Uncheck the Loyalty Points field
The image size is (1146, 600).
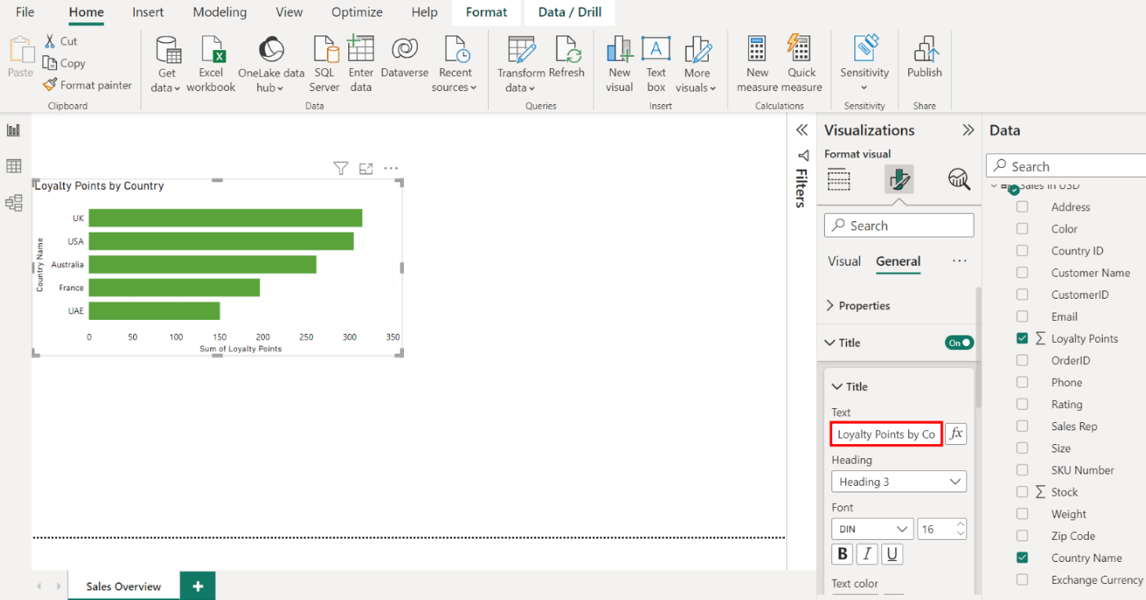tap(1022, 339)
